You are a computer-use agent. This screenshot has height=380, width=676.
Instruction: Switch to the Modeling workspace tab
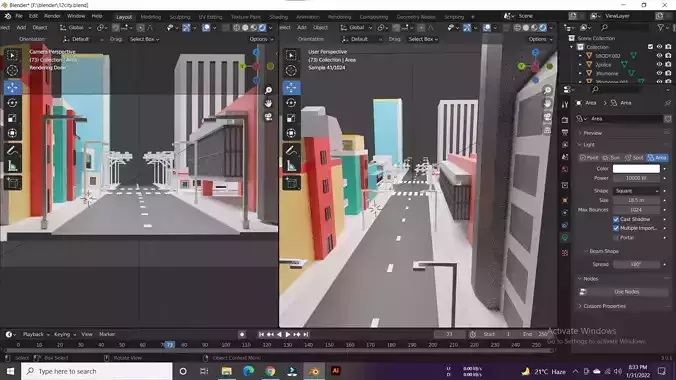[x=150, y=17]
